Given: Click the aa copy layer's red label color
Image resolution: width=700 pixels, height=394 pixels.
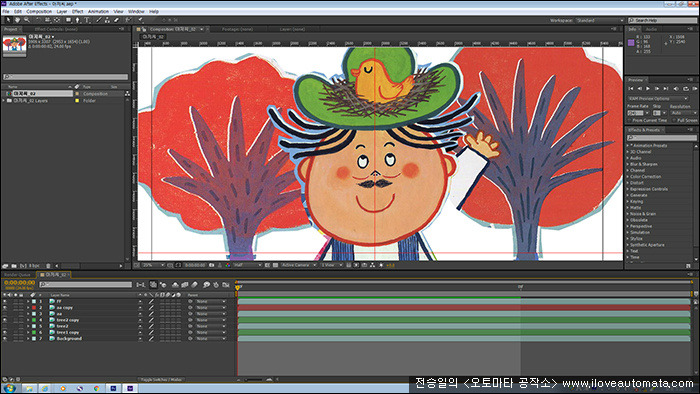Looking at the screenshot, I should coord(34,307).
